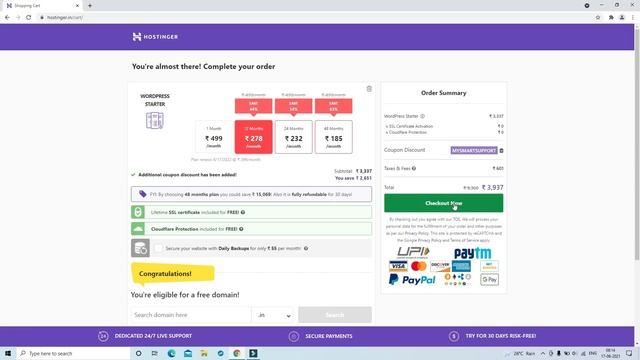The image size is (640, 360).
Task: Click the MYSMARTSUPPORT coupon tag
Action: (474, 151)
